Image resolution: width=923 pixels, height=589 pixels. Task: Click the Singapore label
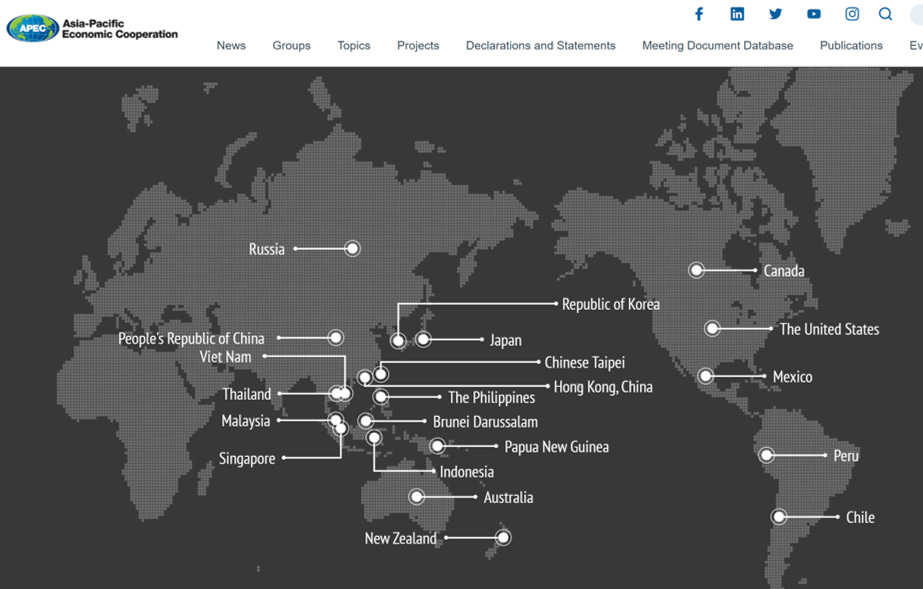tap(247, 458)
